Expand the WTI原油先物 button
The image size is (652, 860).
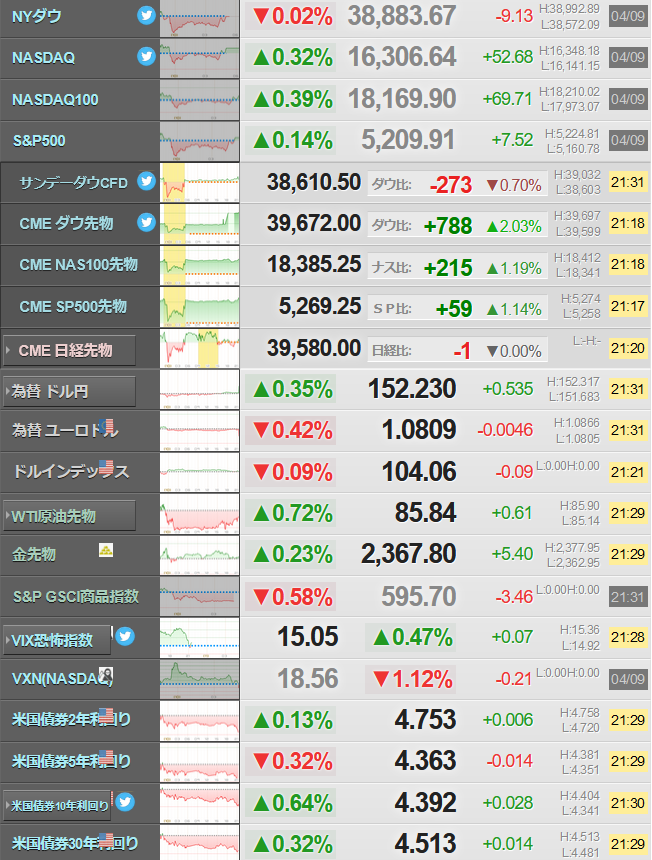point(69,516)
